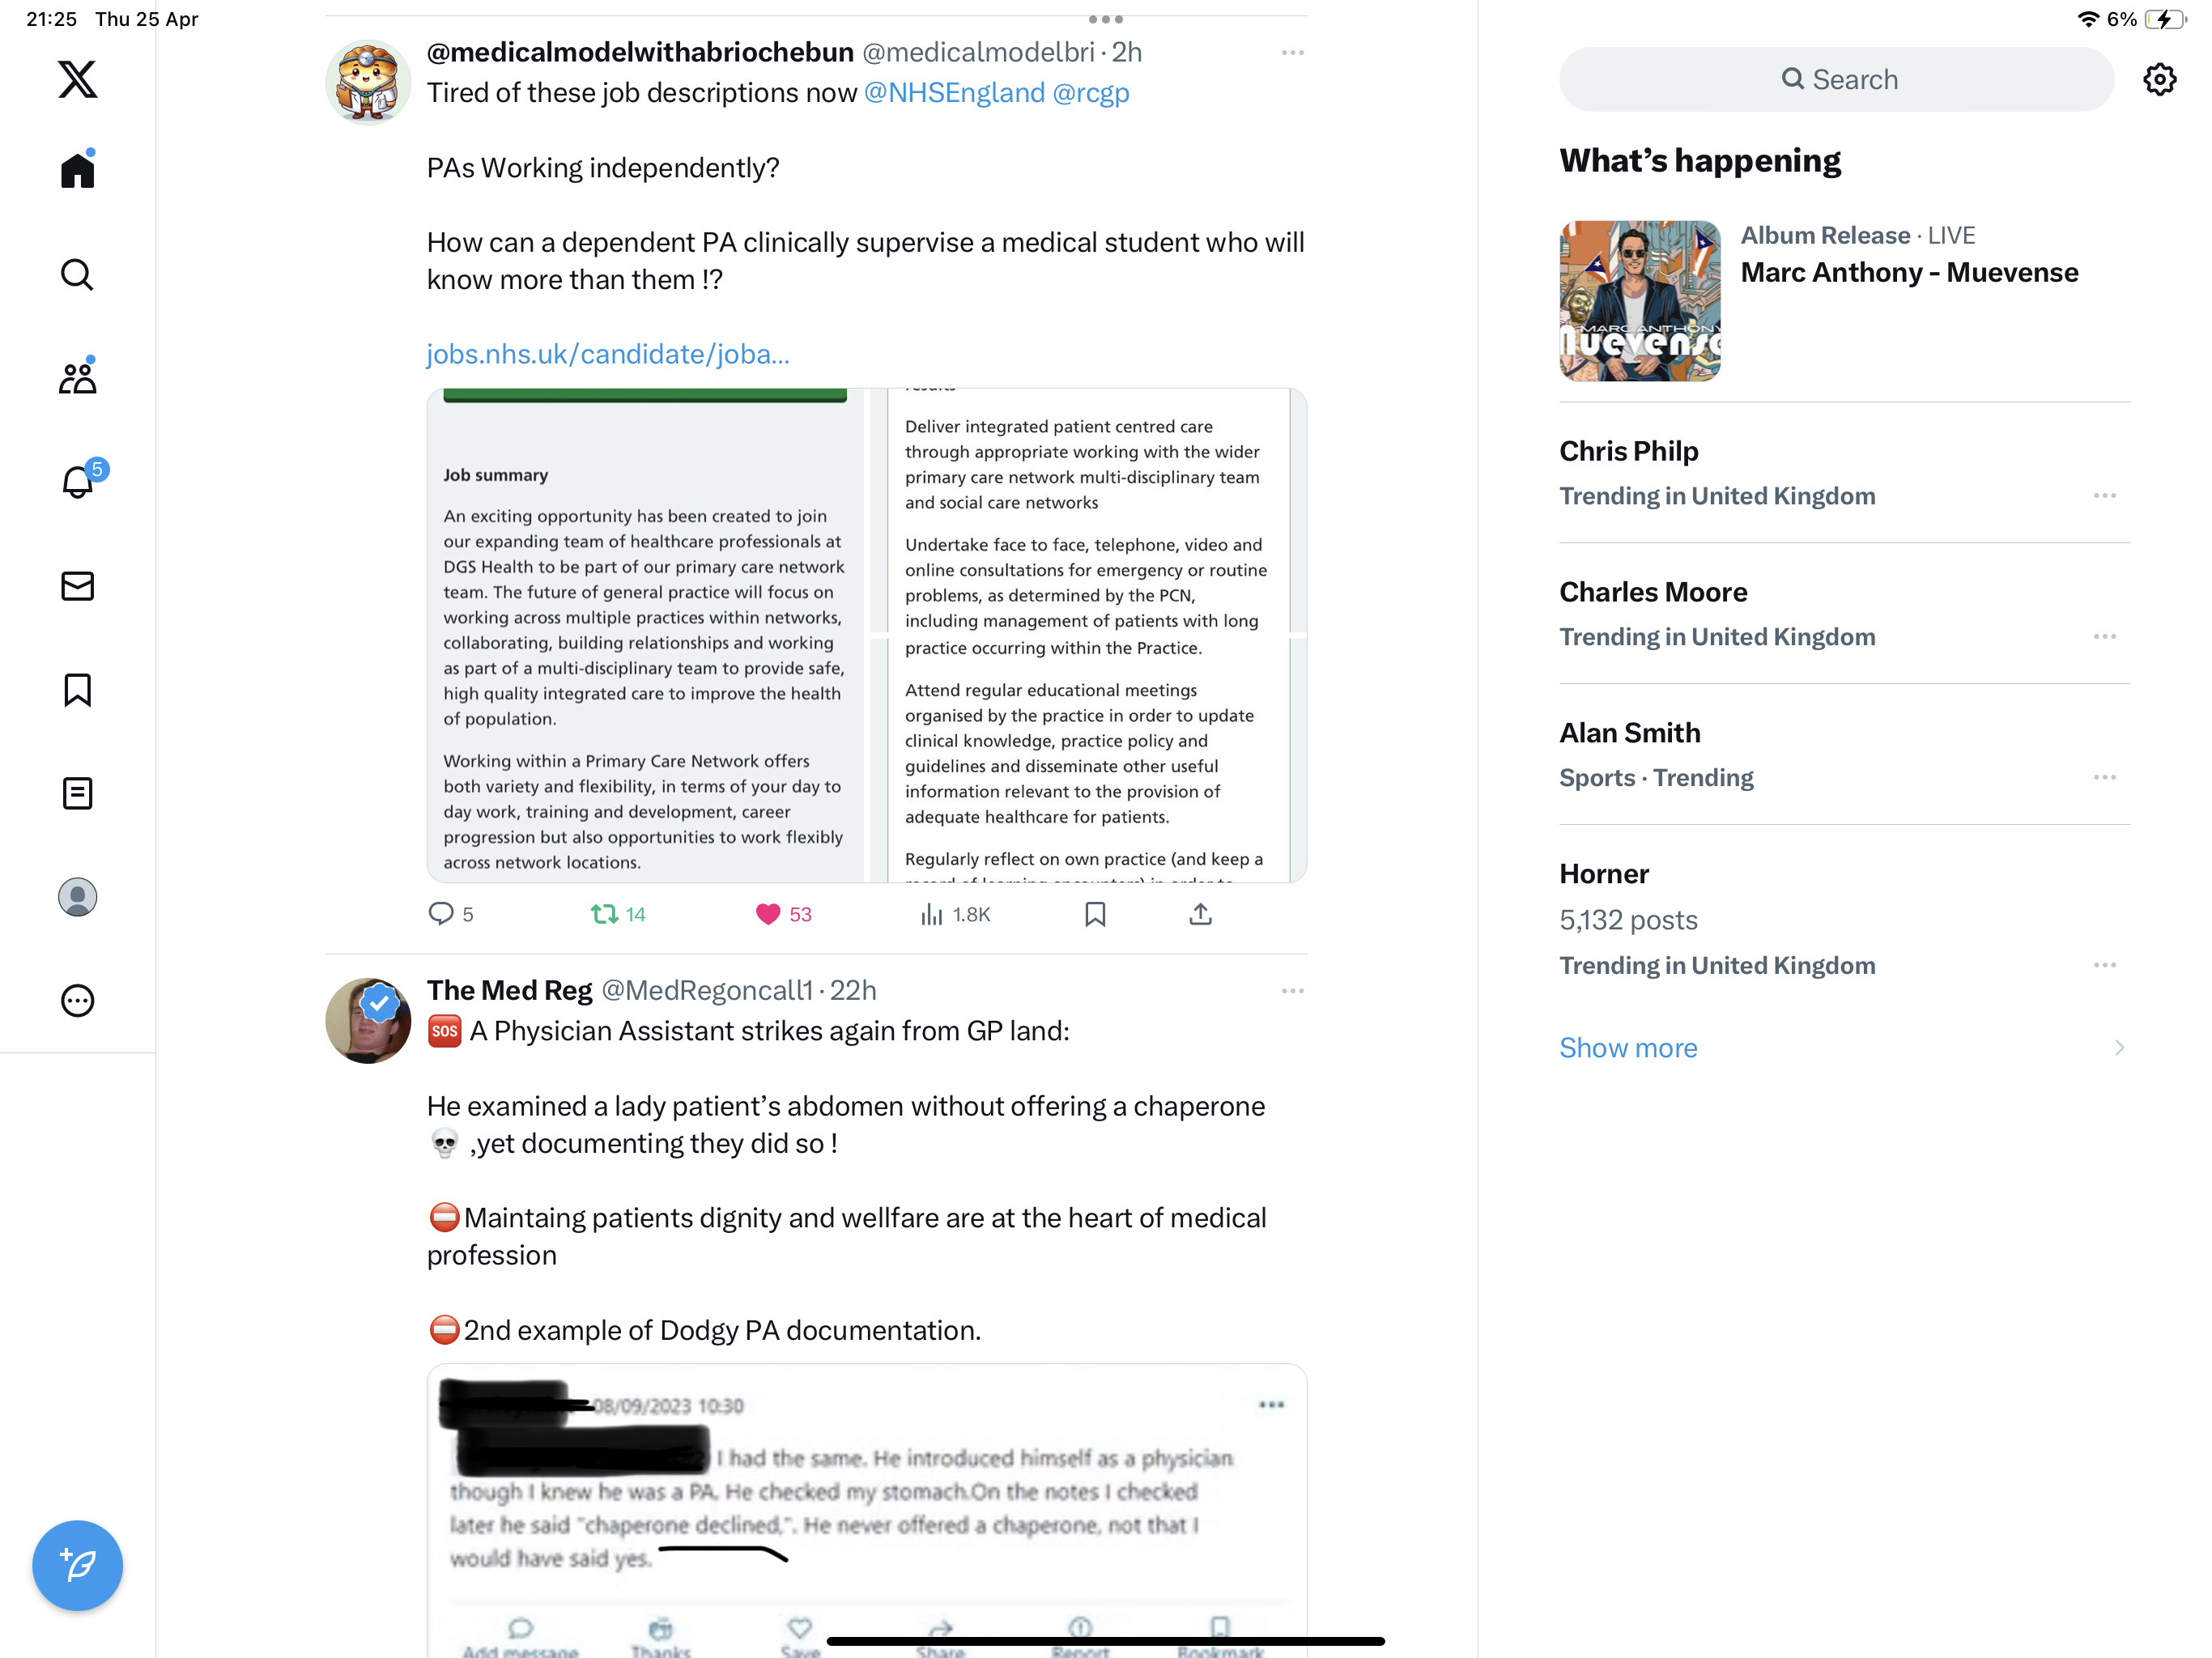
Task: Open more options on The Med Reg post
Action: (x=1292, y=991)
